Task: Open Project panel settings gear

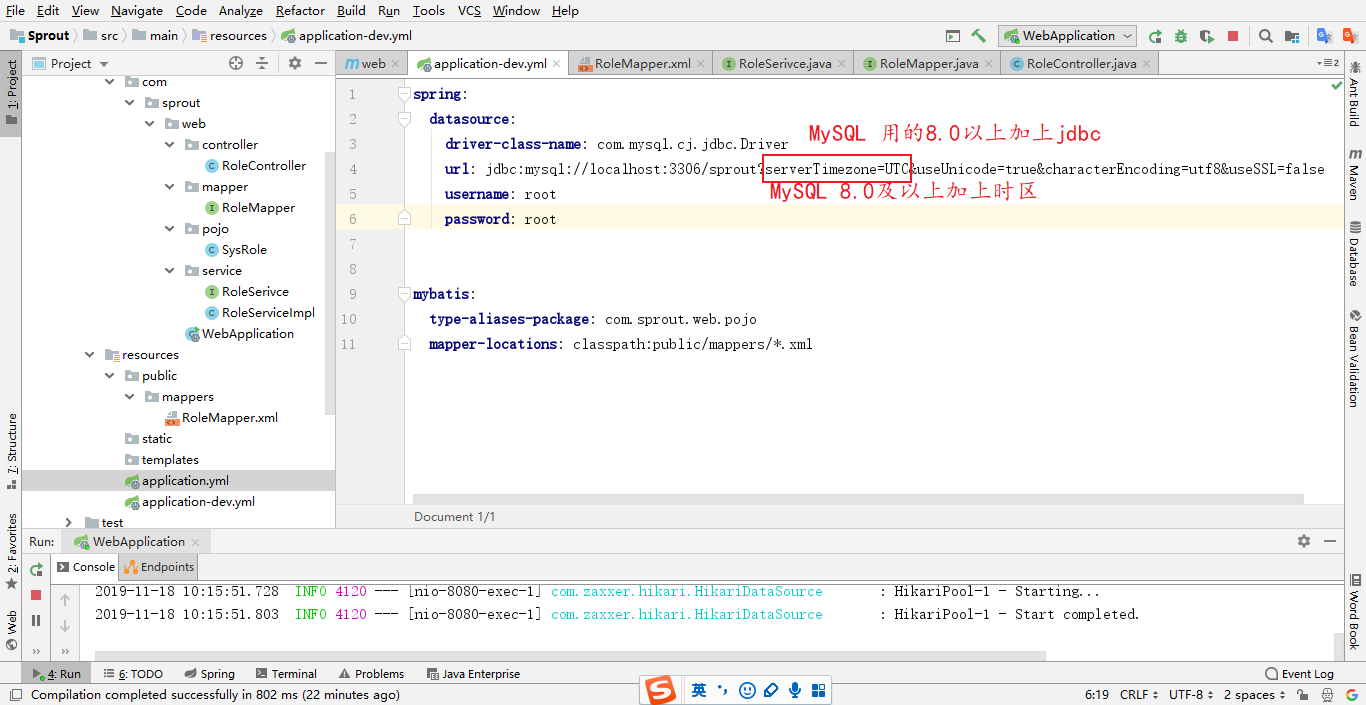Action: 295,63
